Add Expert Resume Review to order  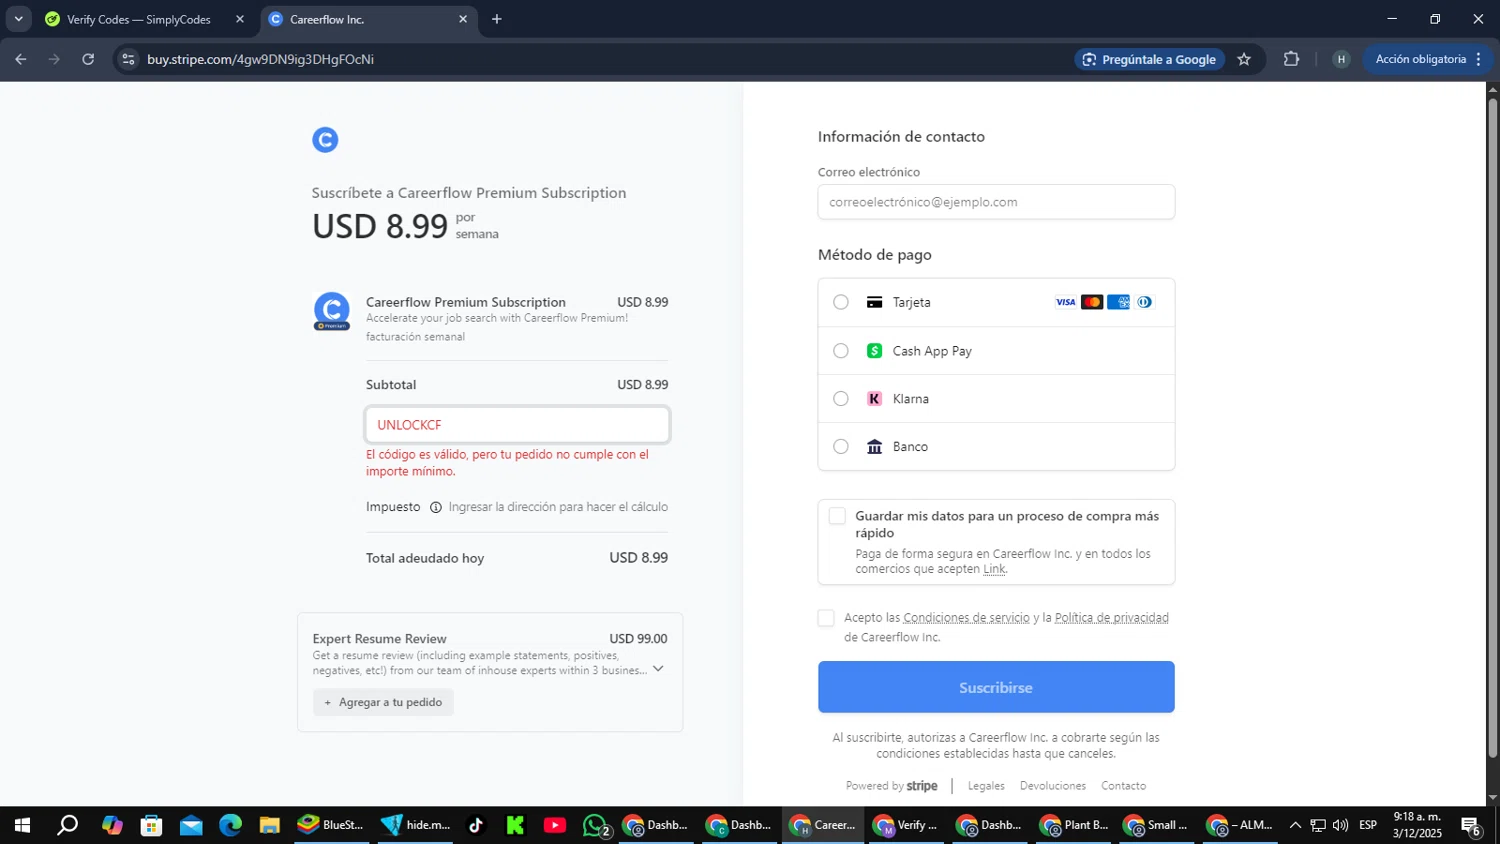383,702
